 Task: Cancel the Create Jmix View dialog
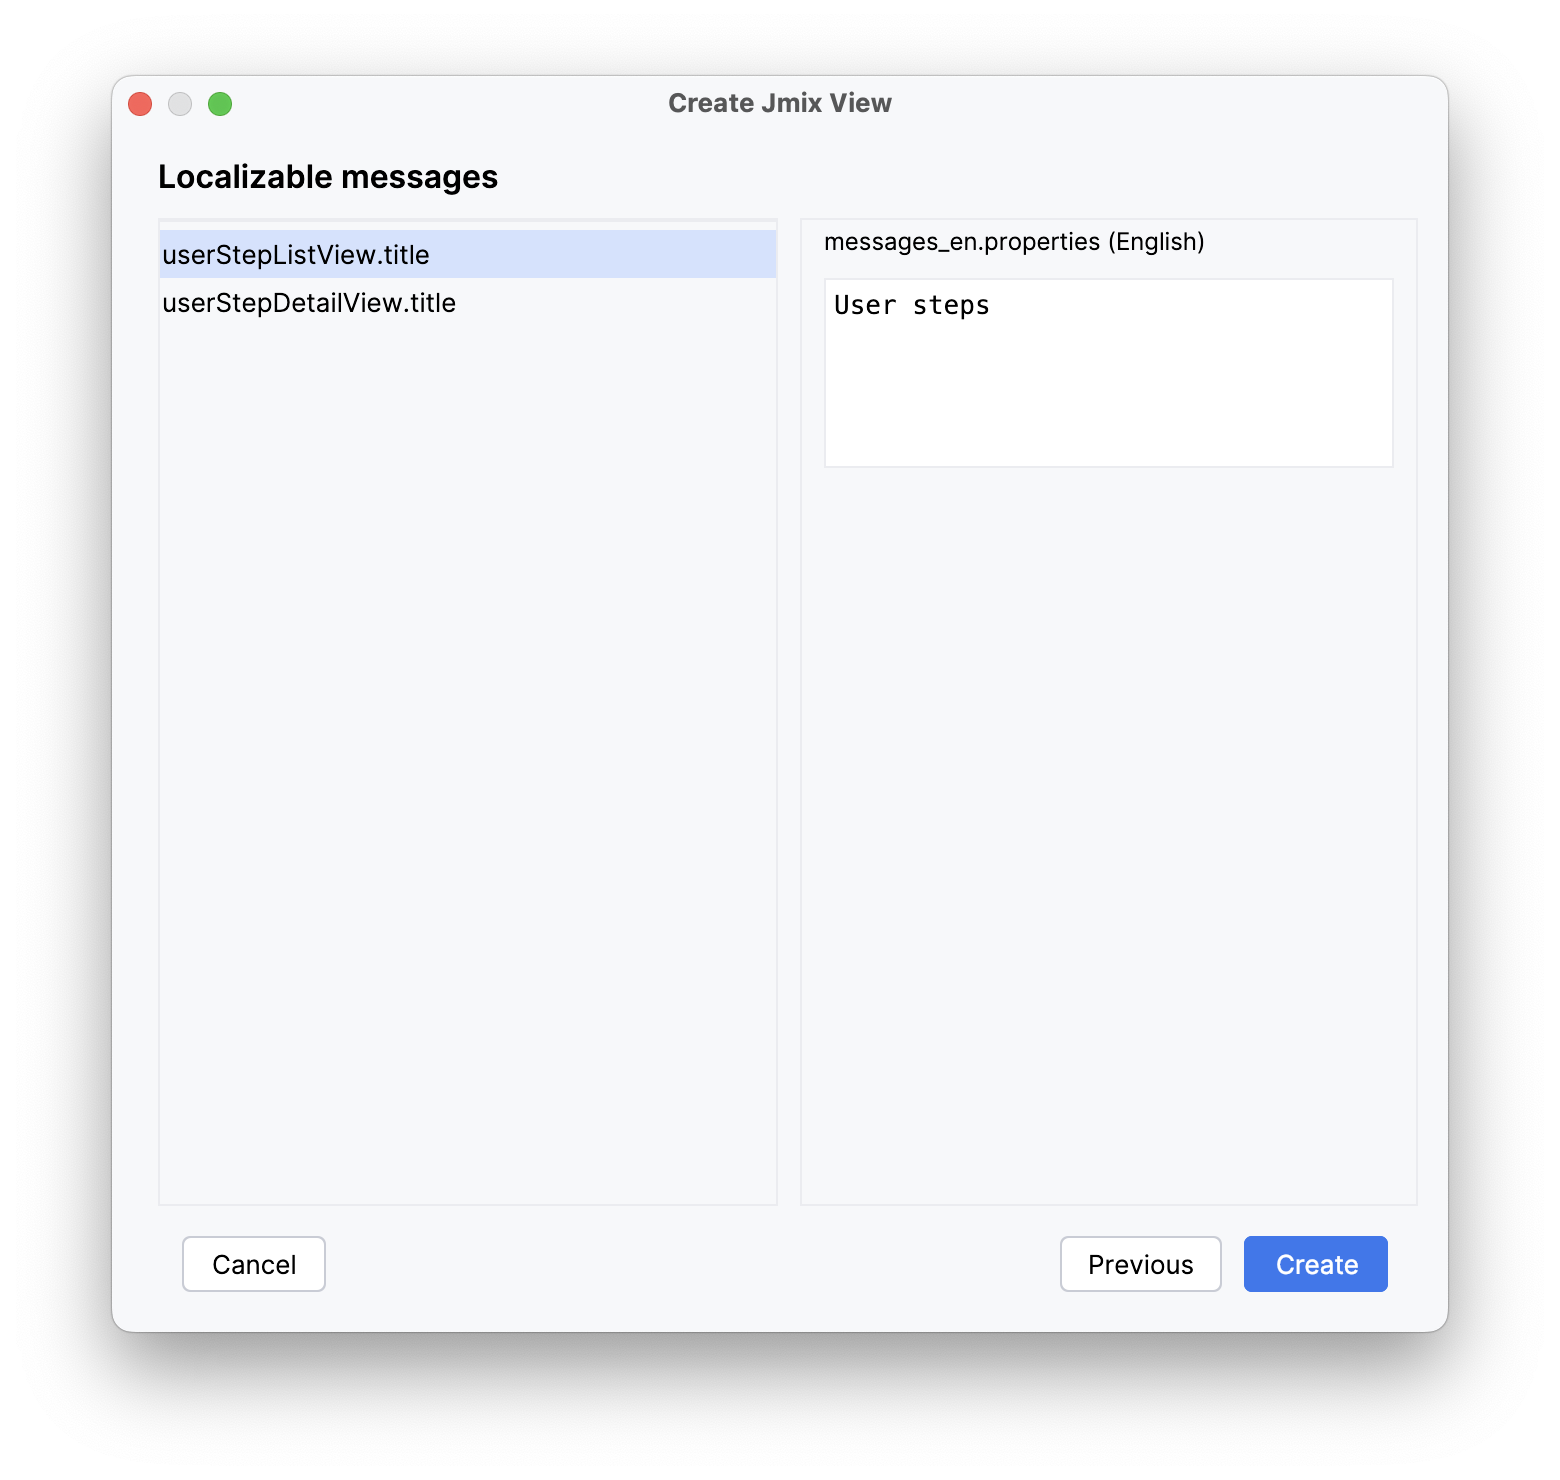point(254,1264)
